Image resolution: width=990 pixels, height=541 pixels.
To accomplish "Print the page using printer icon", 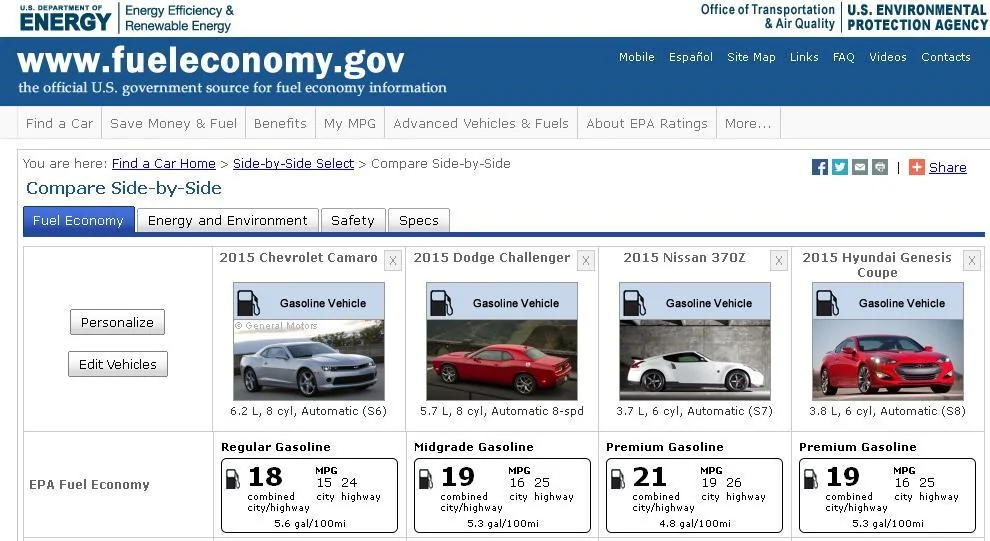I will click(880, 167).
